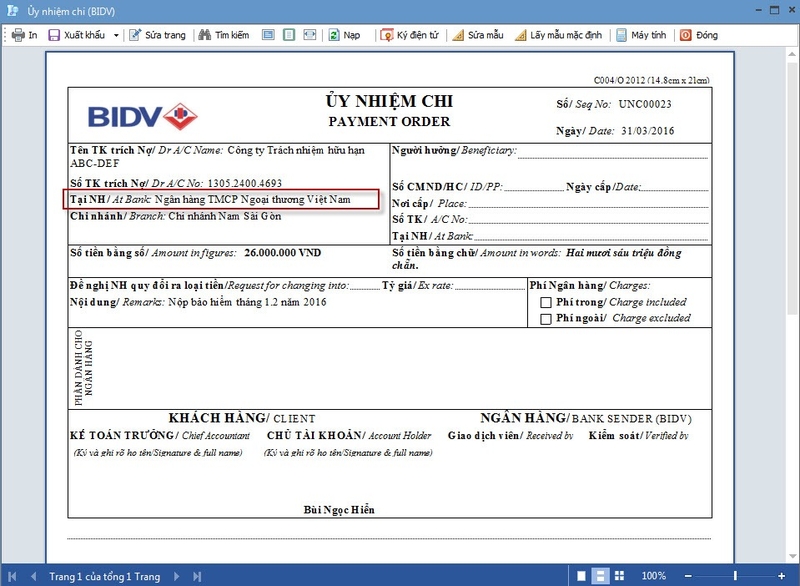Click the ỦY NHIỆM CHI title
The height and width of the screenshot is (586, 800).
389,101
